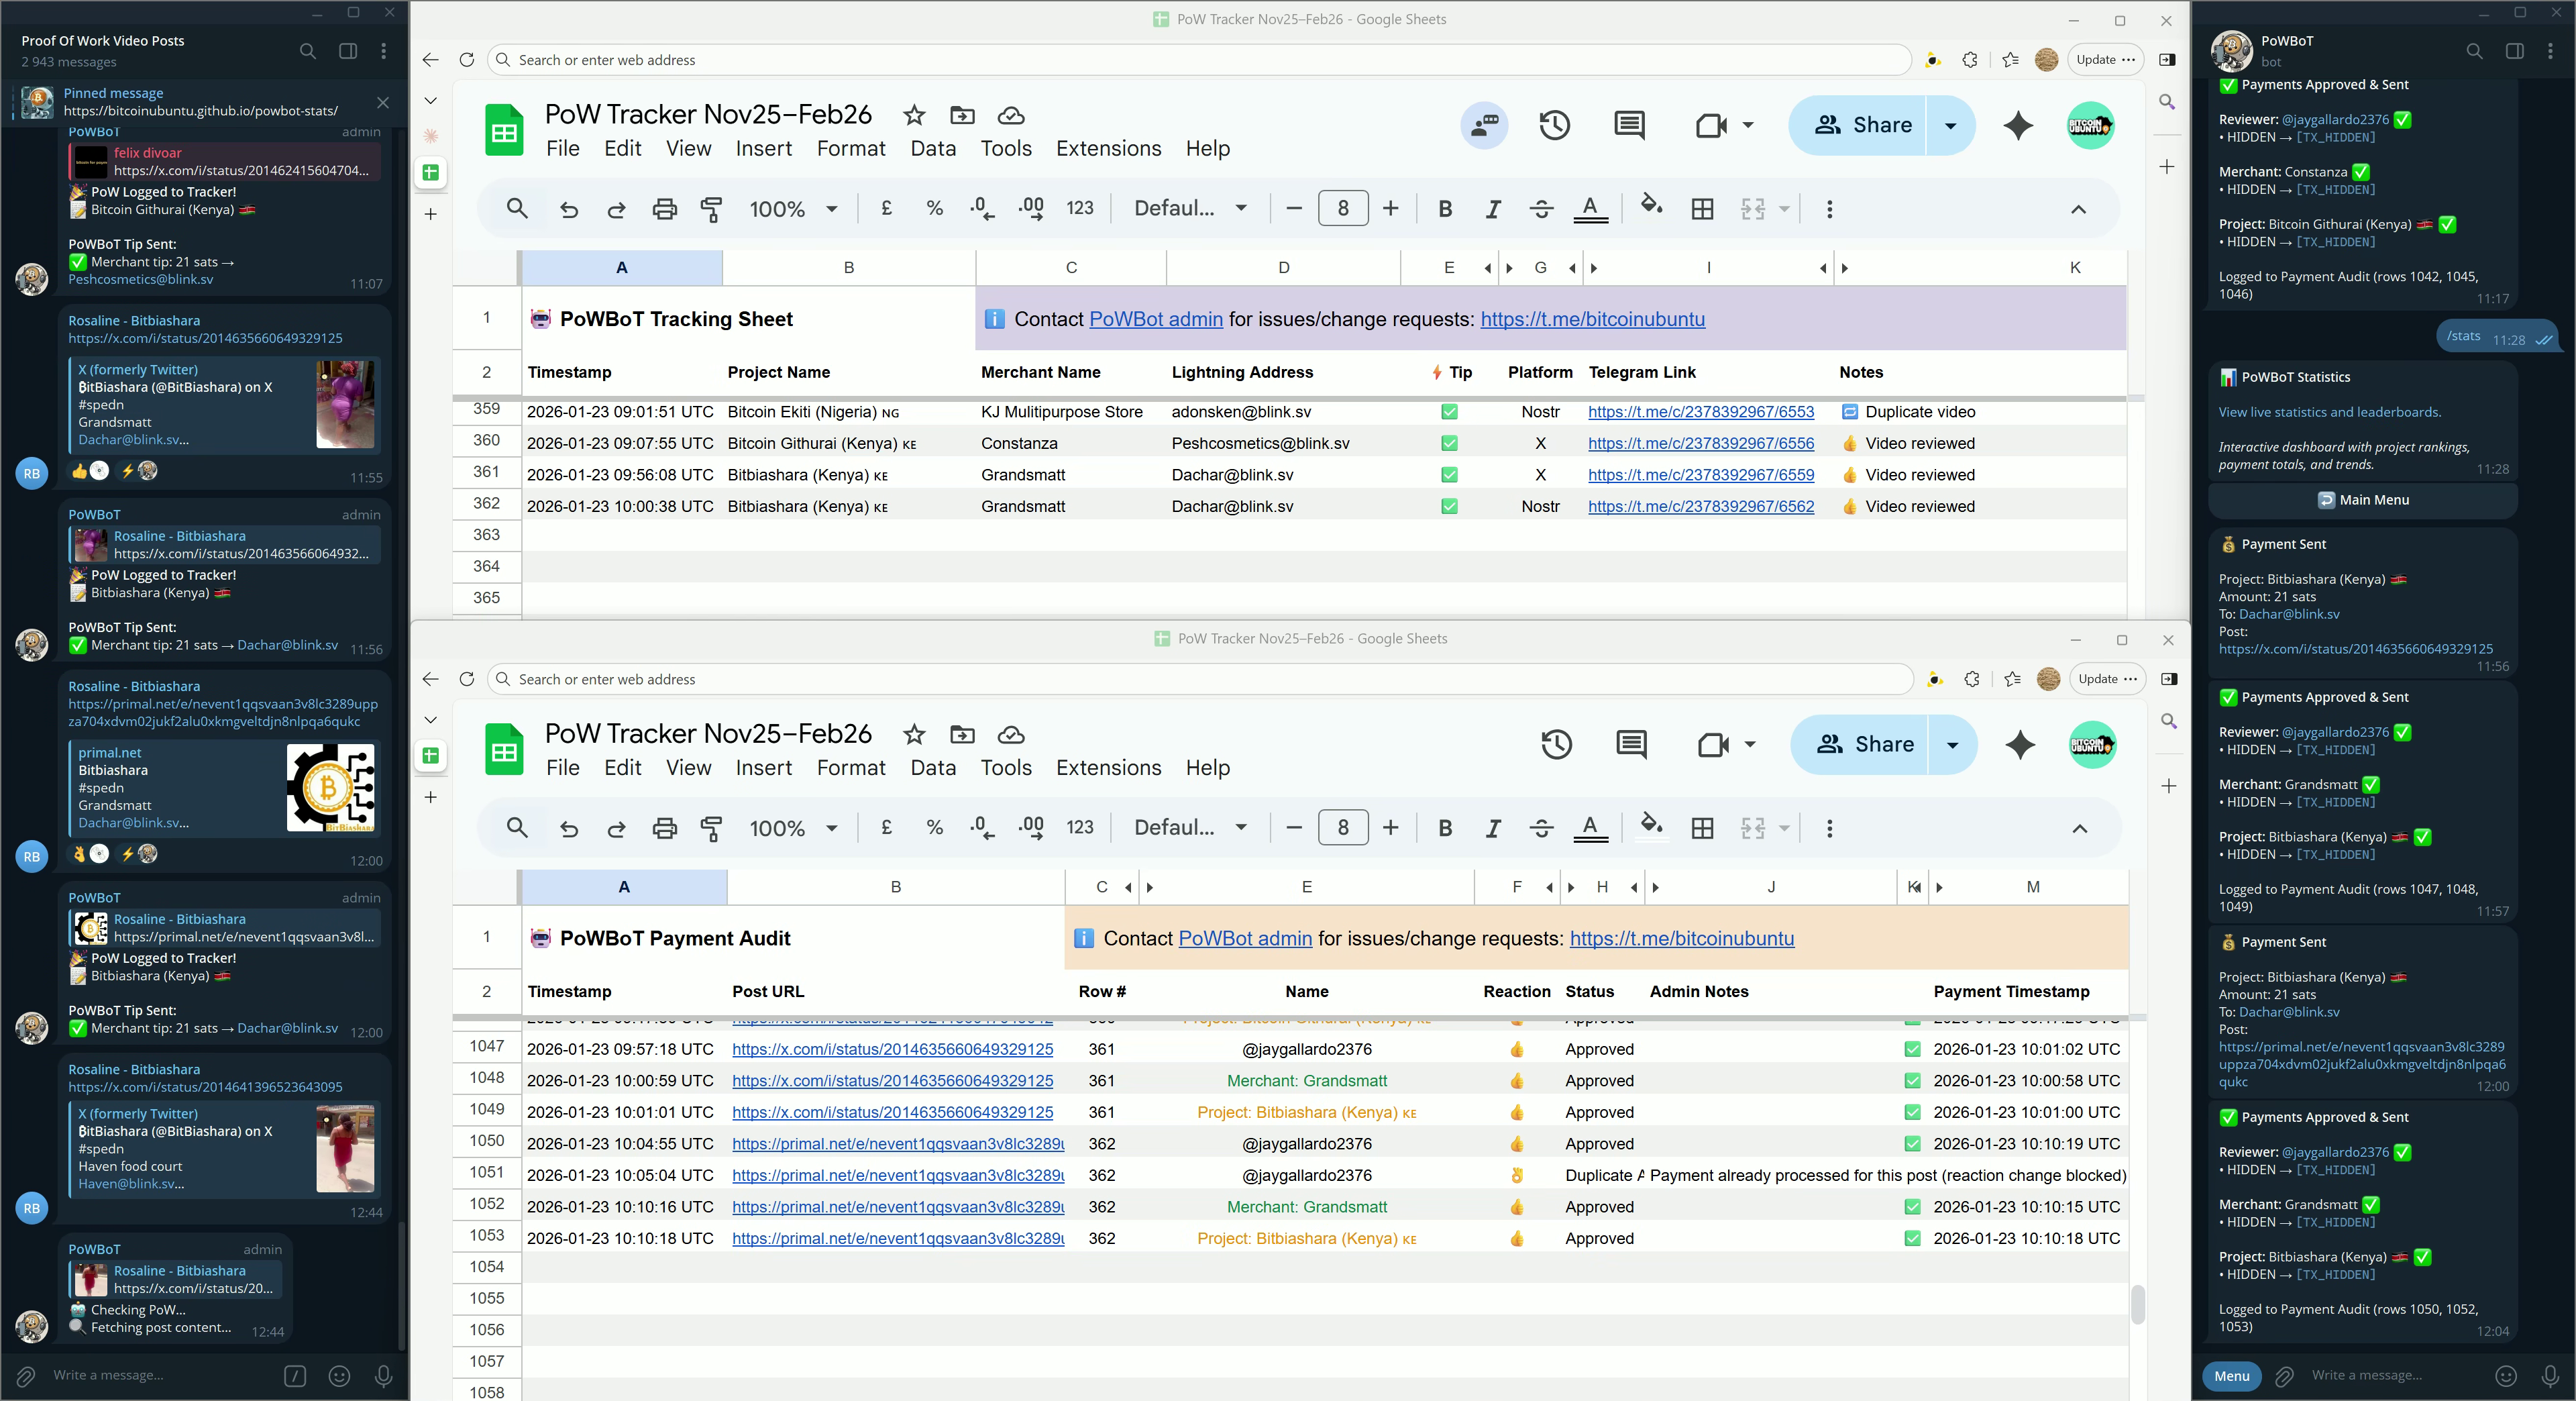Star the top PoW Tracker document
Screen dimensions: 2576x1401
pos(913,116)
